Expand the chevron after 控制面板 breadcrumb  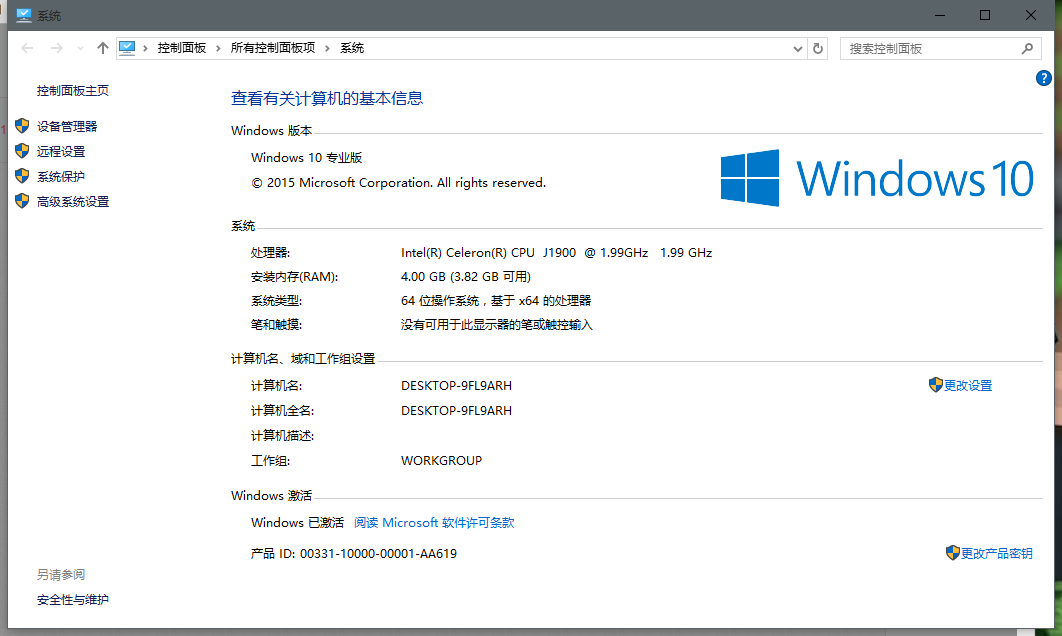coord(218,49)
